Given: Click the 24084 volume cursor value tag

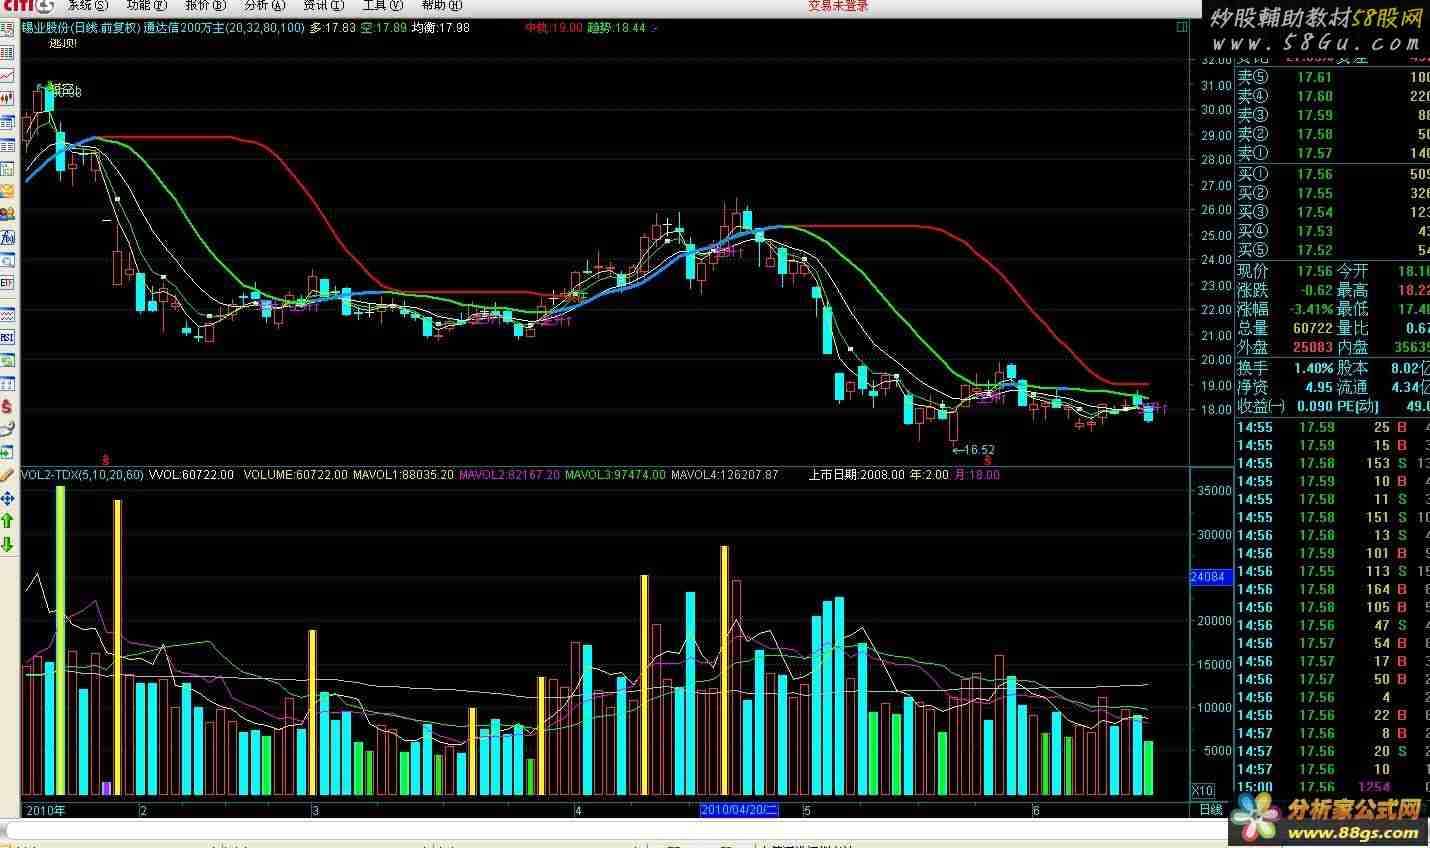Looking at the screenshot, I should point(1209,577).
